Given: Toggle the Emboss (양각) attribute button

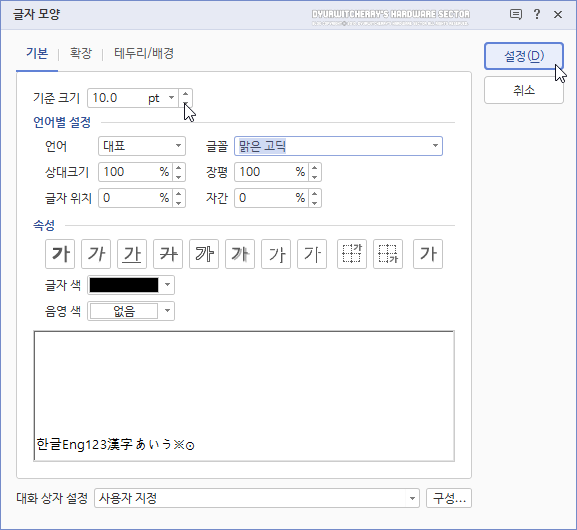Looking at the screenshot, I should 276,254.
